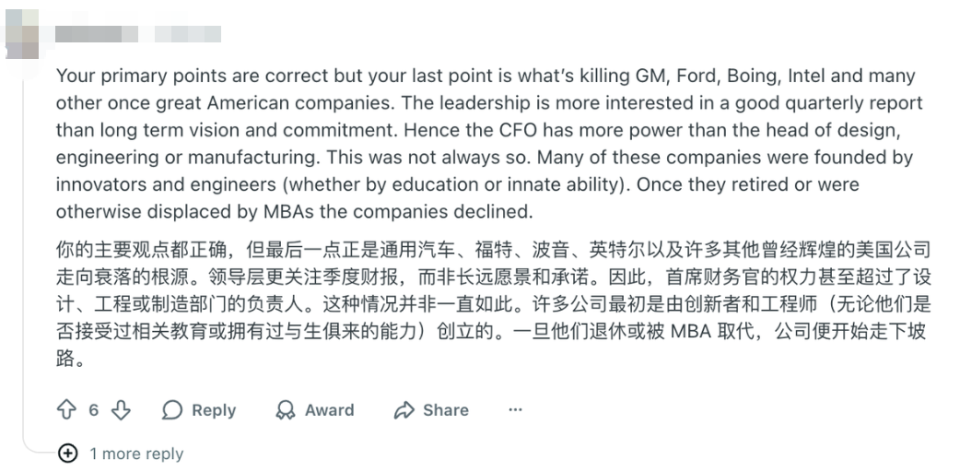Open the three-dot more options menu
Viewport: 960px width, 472px height.
click(515, 410)
